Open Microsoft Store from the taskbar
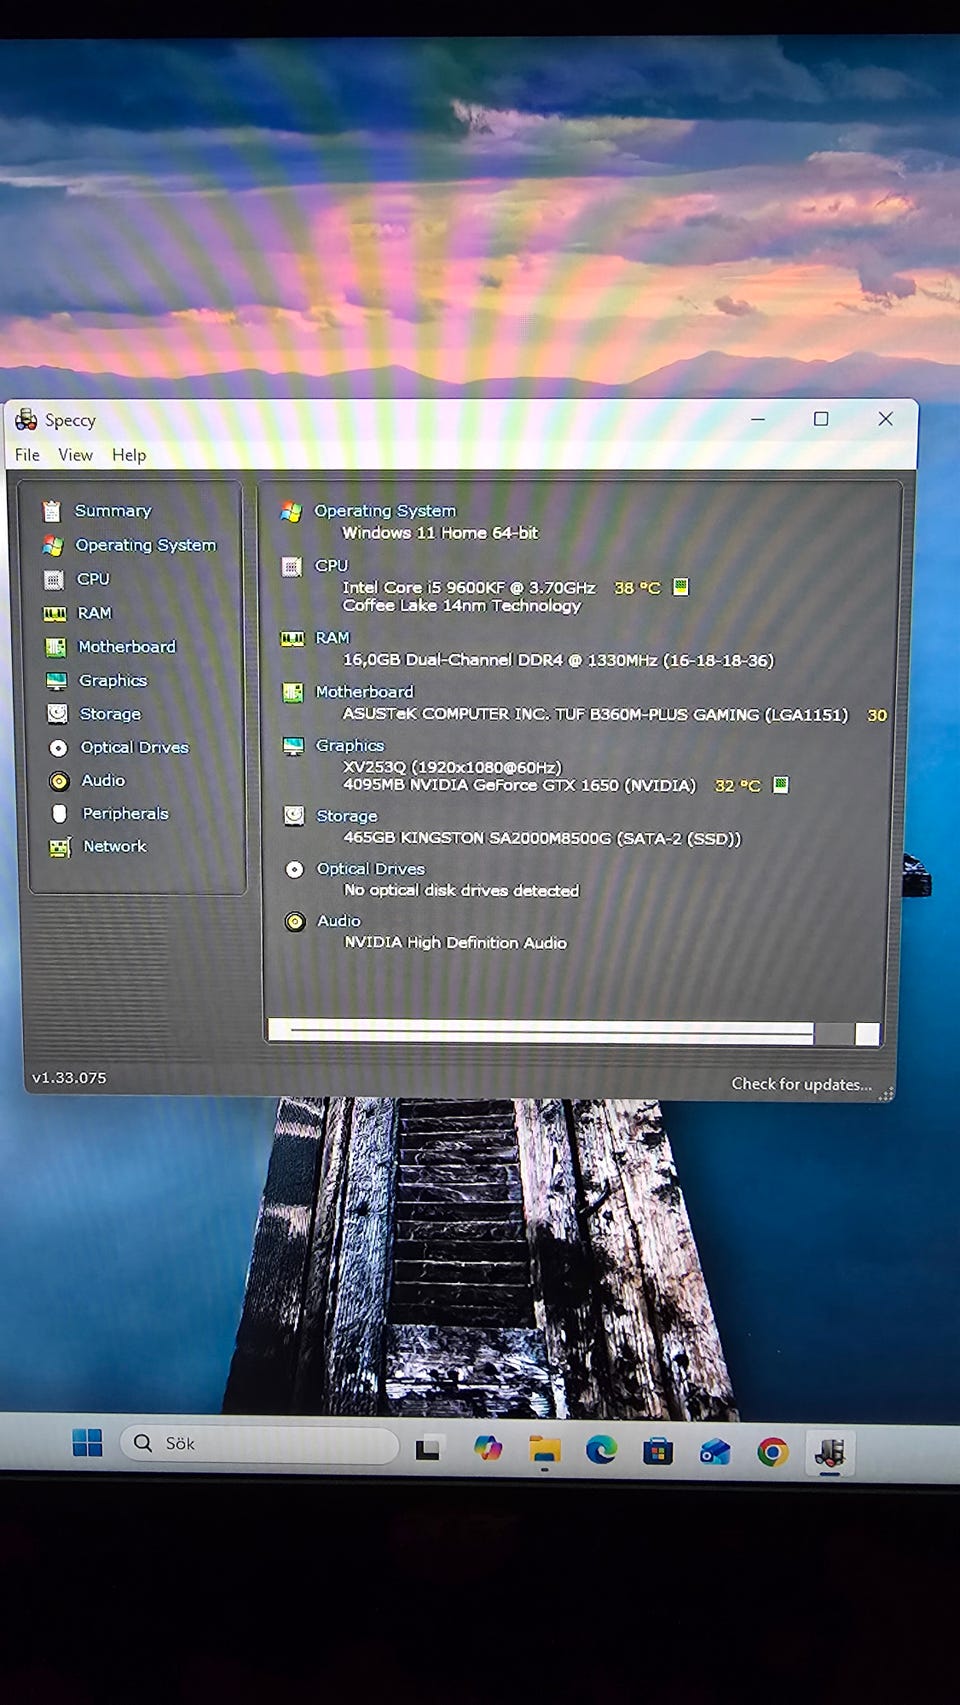This screenshot has width=960, height=1705. click(658, 1450)
